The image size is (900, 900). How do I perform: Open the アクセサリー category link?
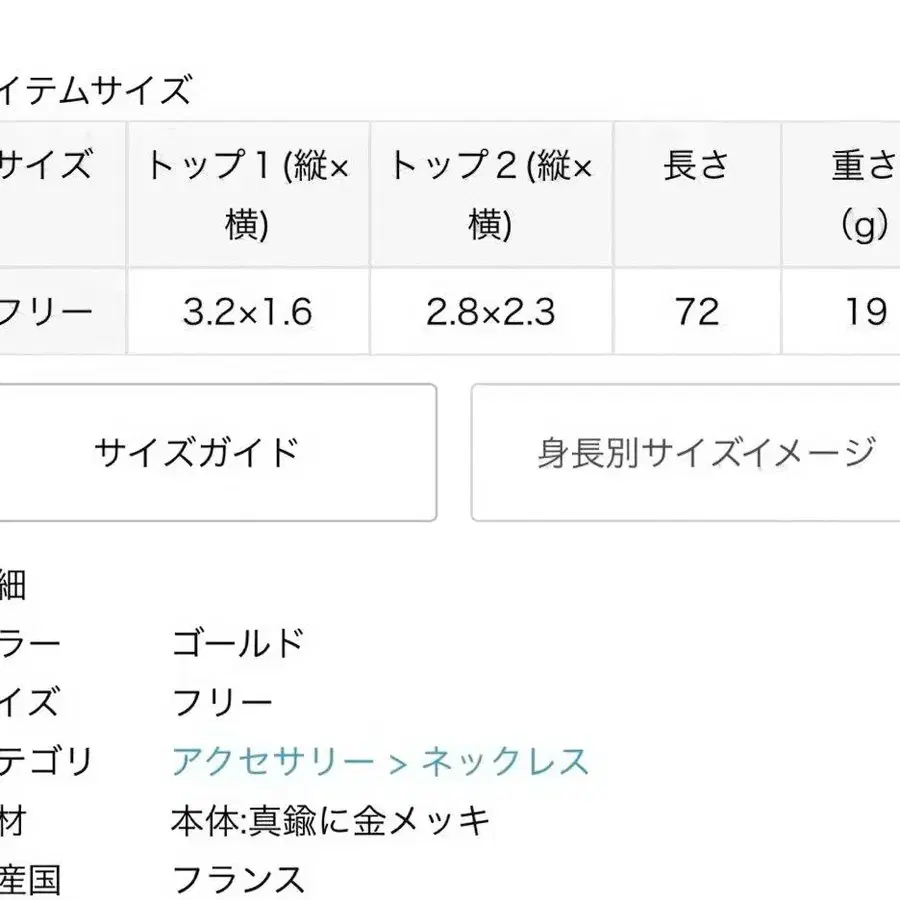pyautogui.click(x=273, y=762)
